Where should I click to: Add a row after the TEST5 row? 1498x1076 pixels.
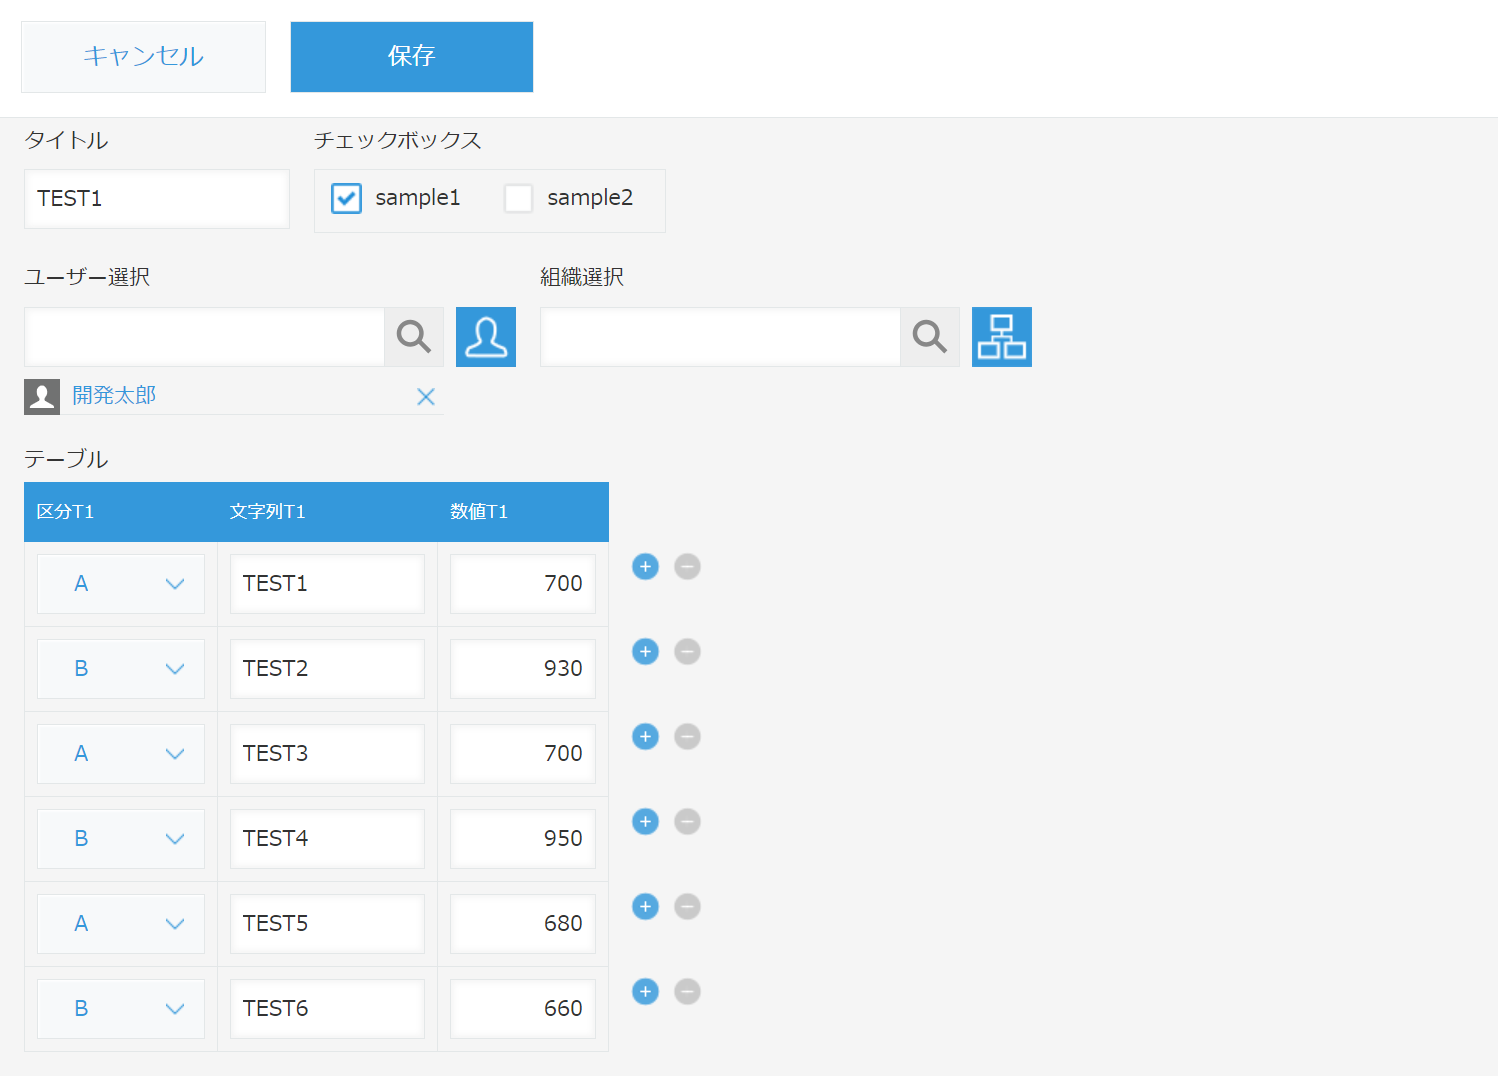(646, 907)
